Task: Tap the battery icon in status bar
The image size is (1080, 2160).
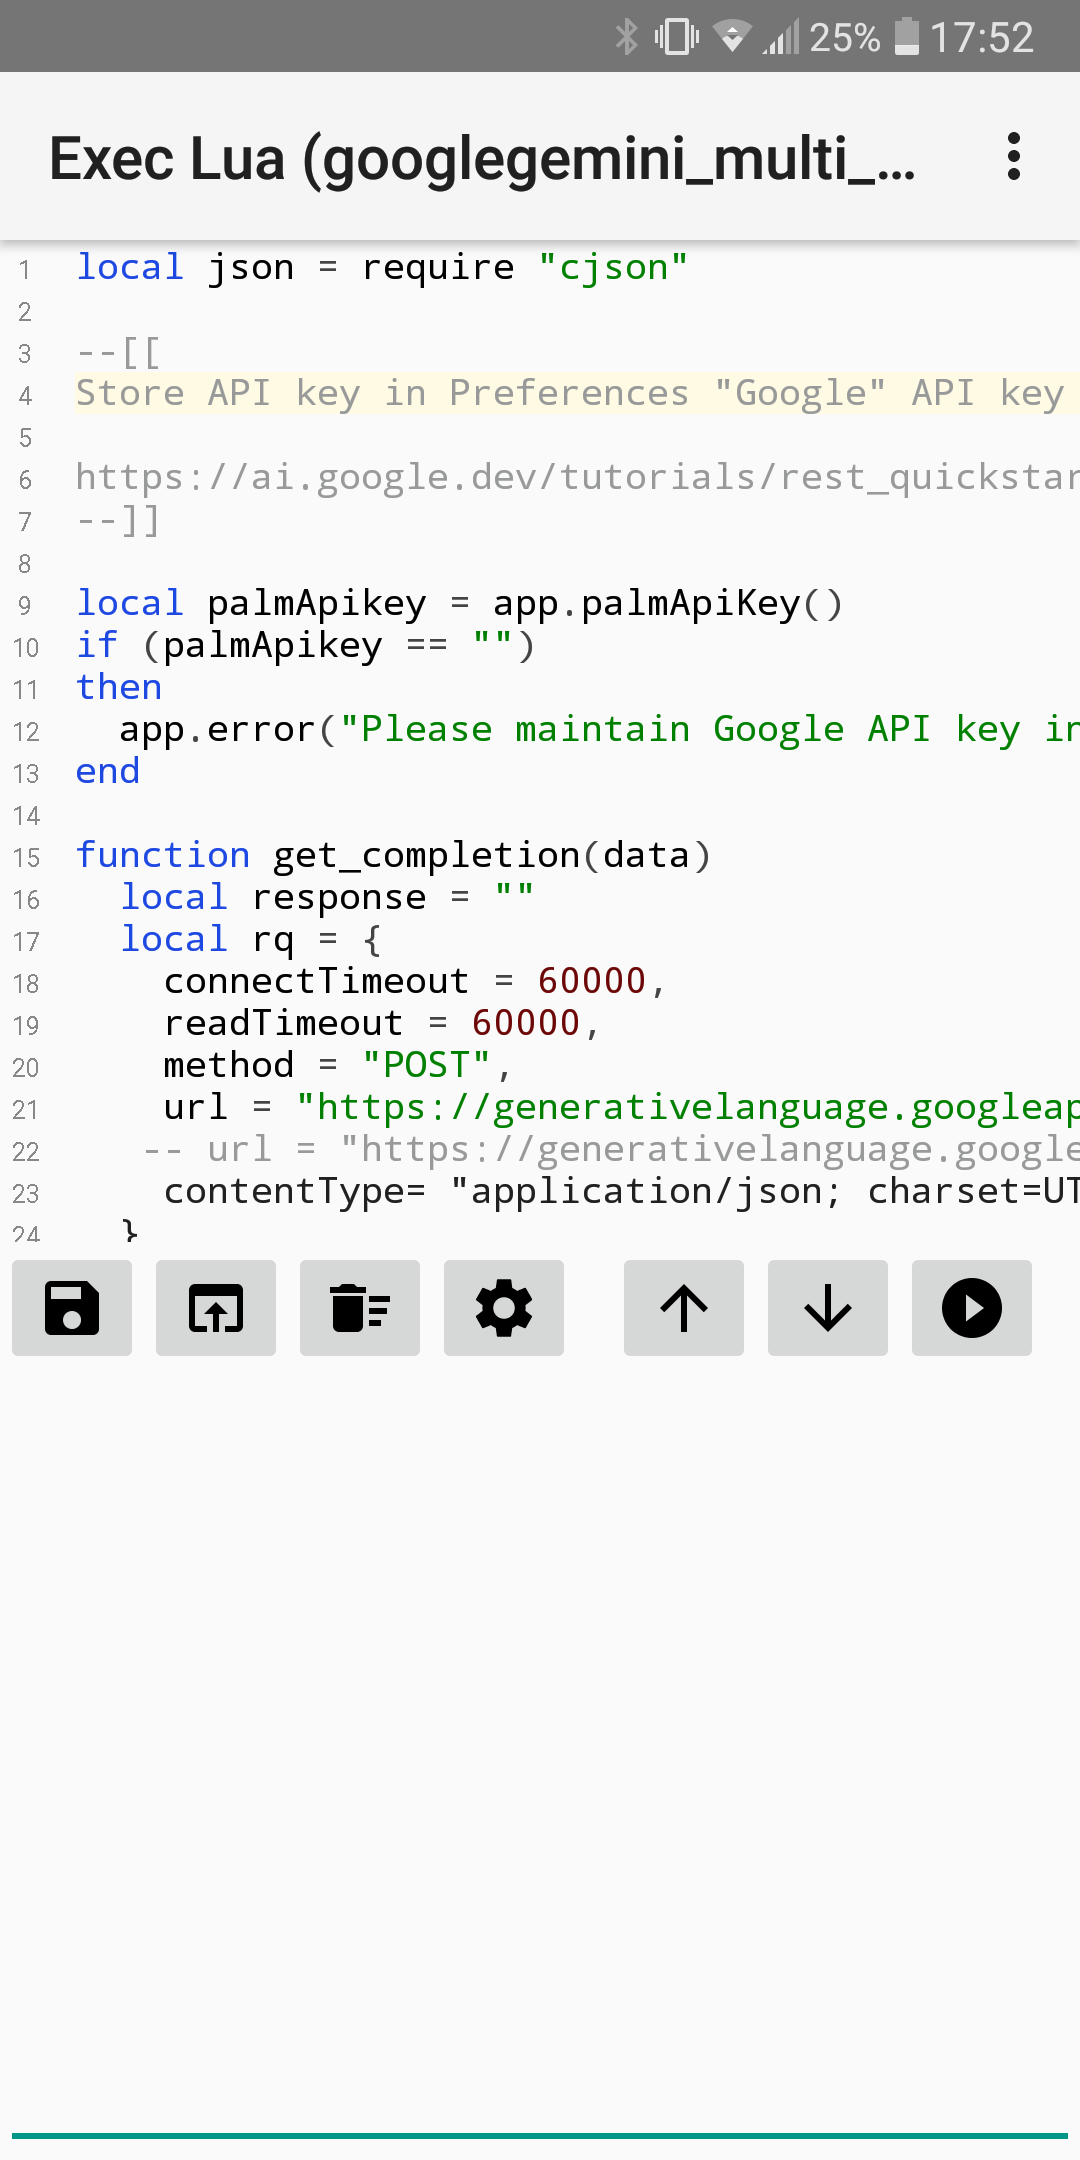Action: pyautogui.click(x=906, y=37)
